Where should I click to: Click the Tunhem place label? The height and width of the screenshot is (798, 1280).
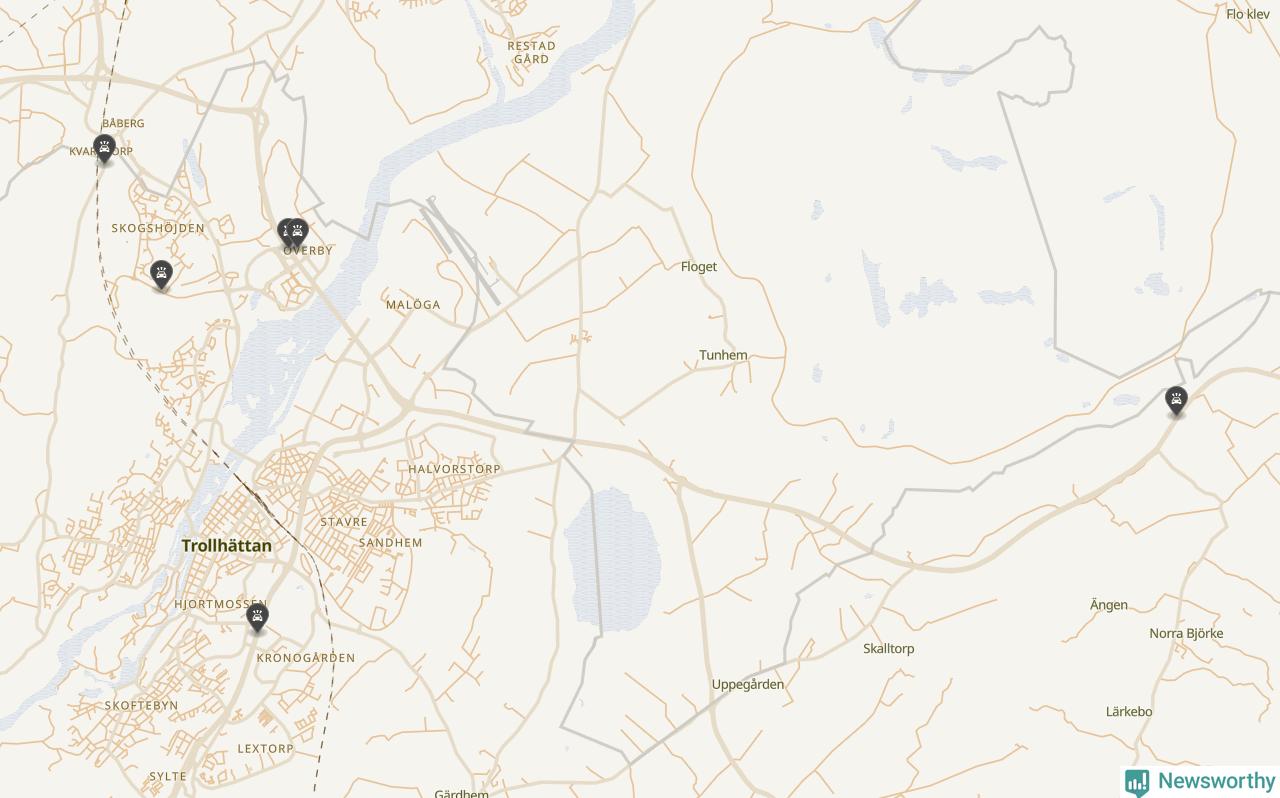pos(723,355)
